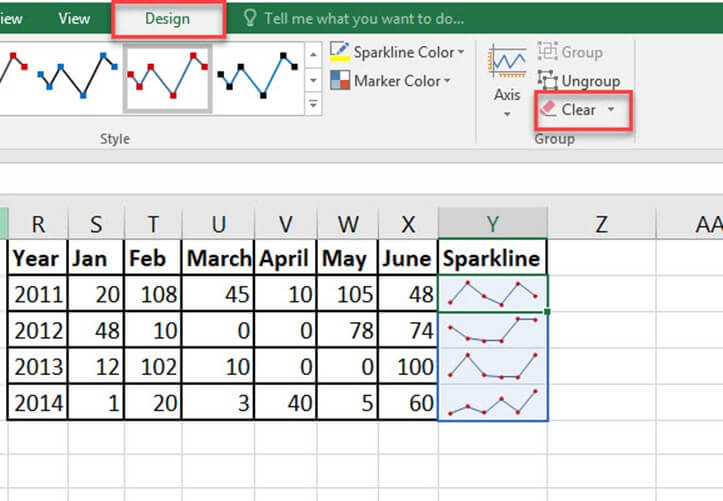Expand the Clear dropdown arrow
Viewport: 723px width, 501px height.
(611, 110)
